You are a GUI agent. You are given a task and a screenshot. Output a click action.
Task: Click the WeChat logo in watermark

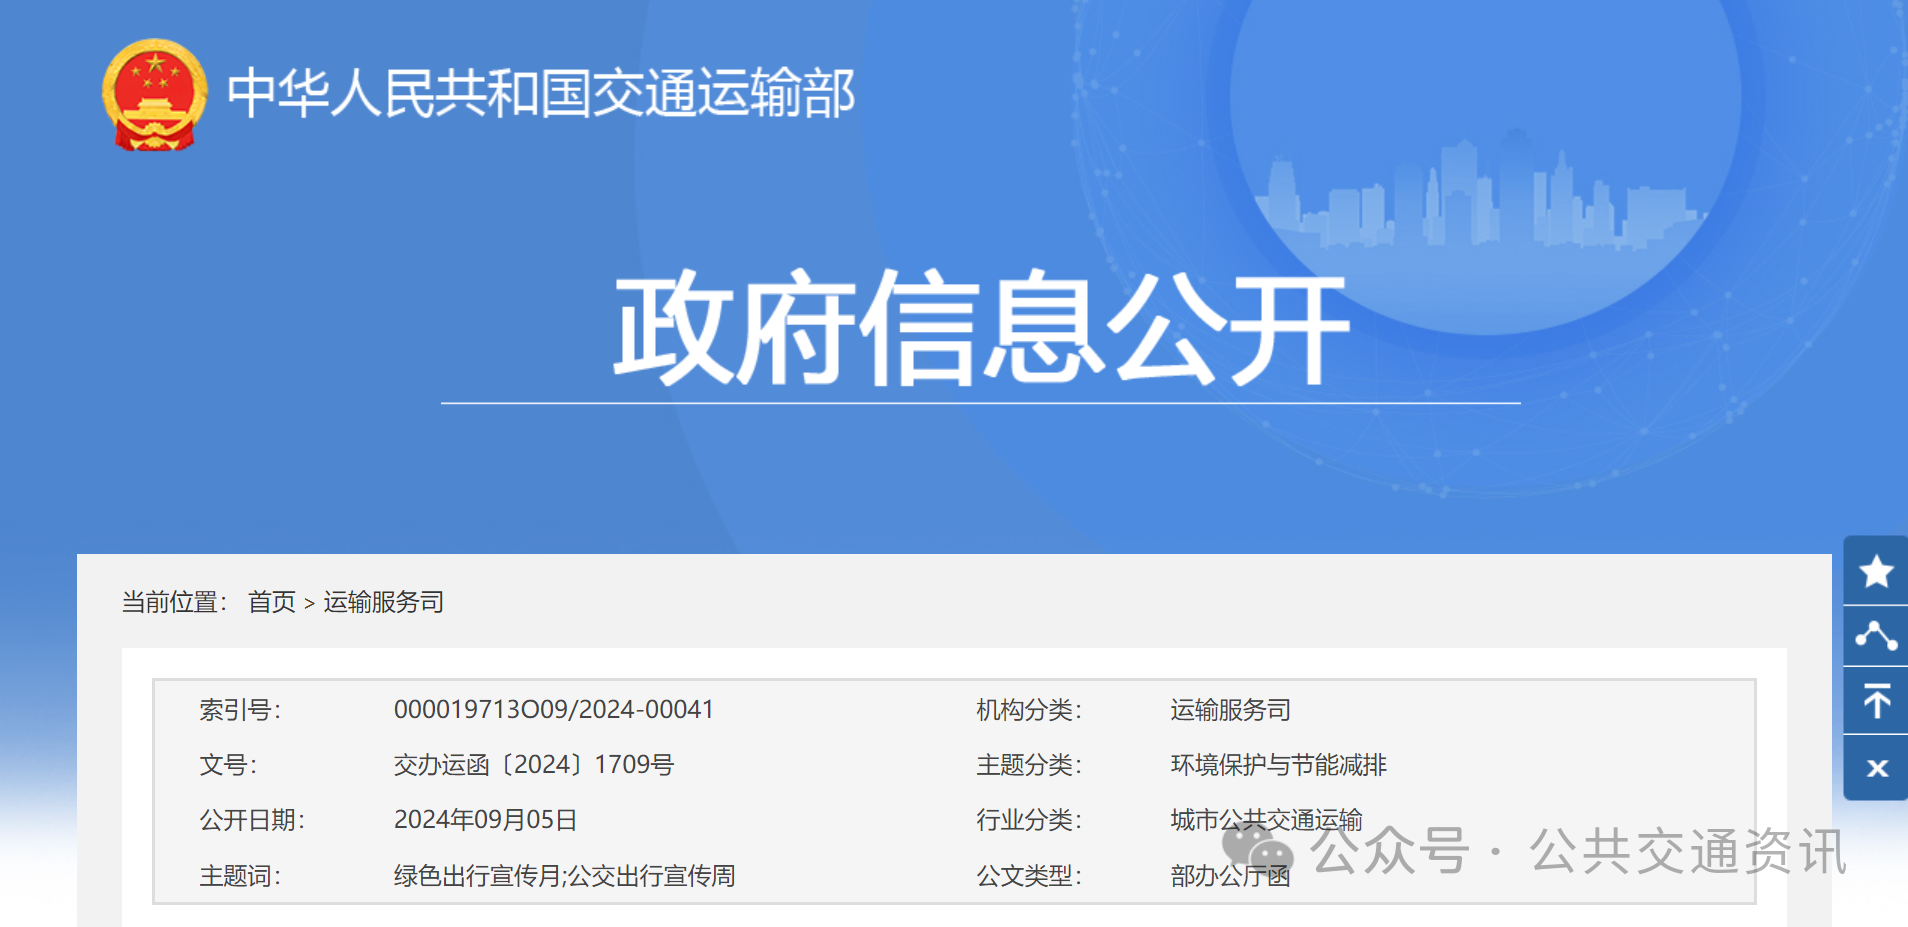[1257, 850]
